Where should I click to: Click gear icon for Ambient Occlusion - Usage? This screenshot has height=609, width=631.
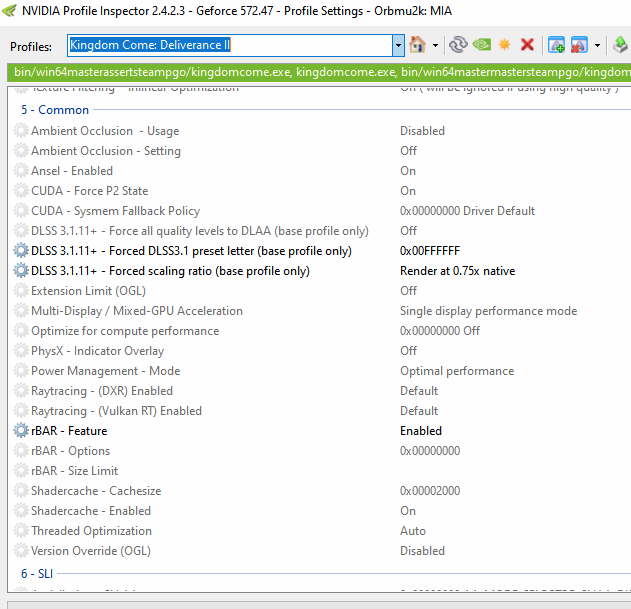pyautogui.click(x=21, y=130)
